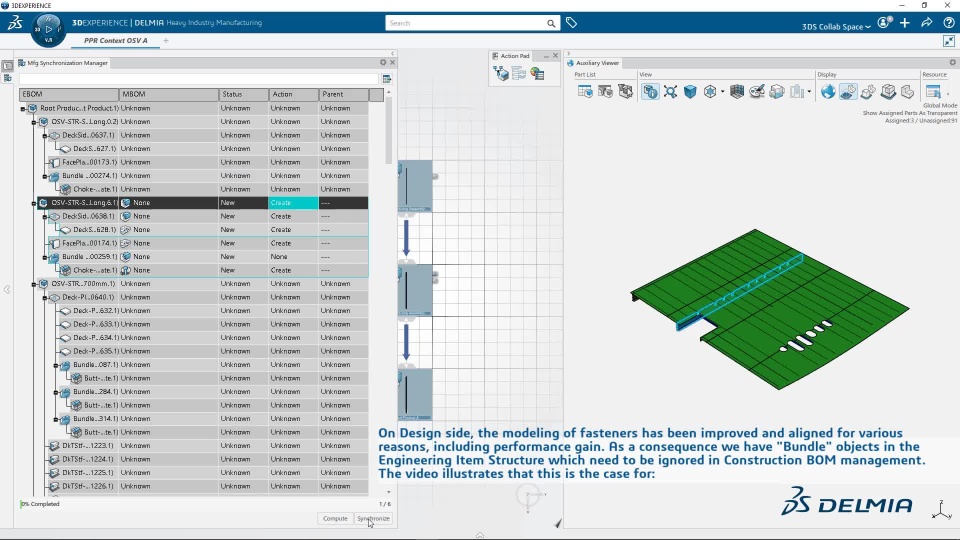Click the Compute button
The width and height of the screenshot is (960, 540).
point(335,519)
